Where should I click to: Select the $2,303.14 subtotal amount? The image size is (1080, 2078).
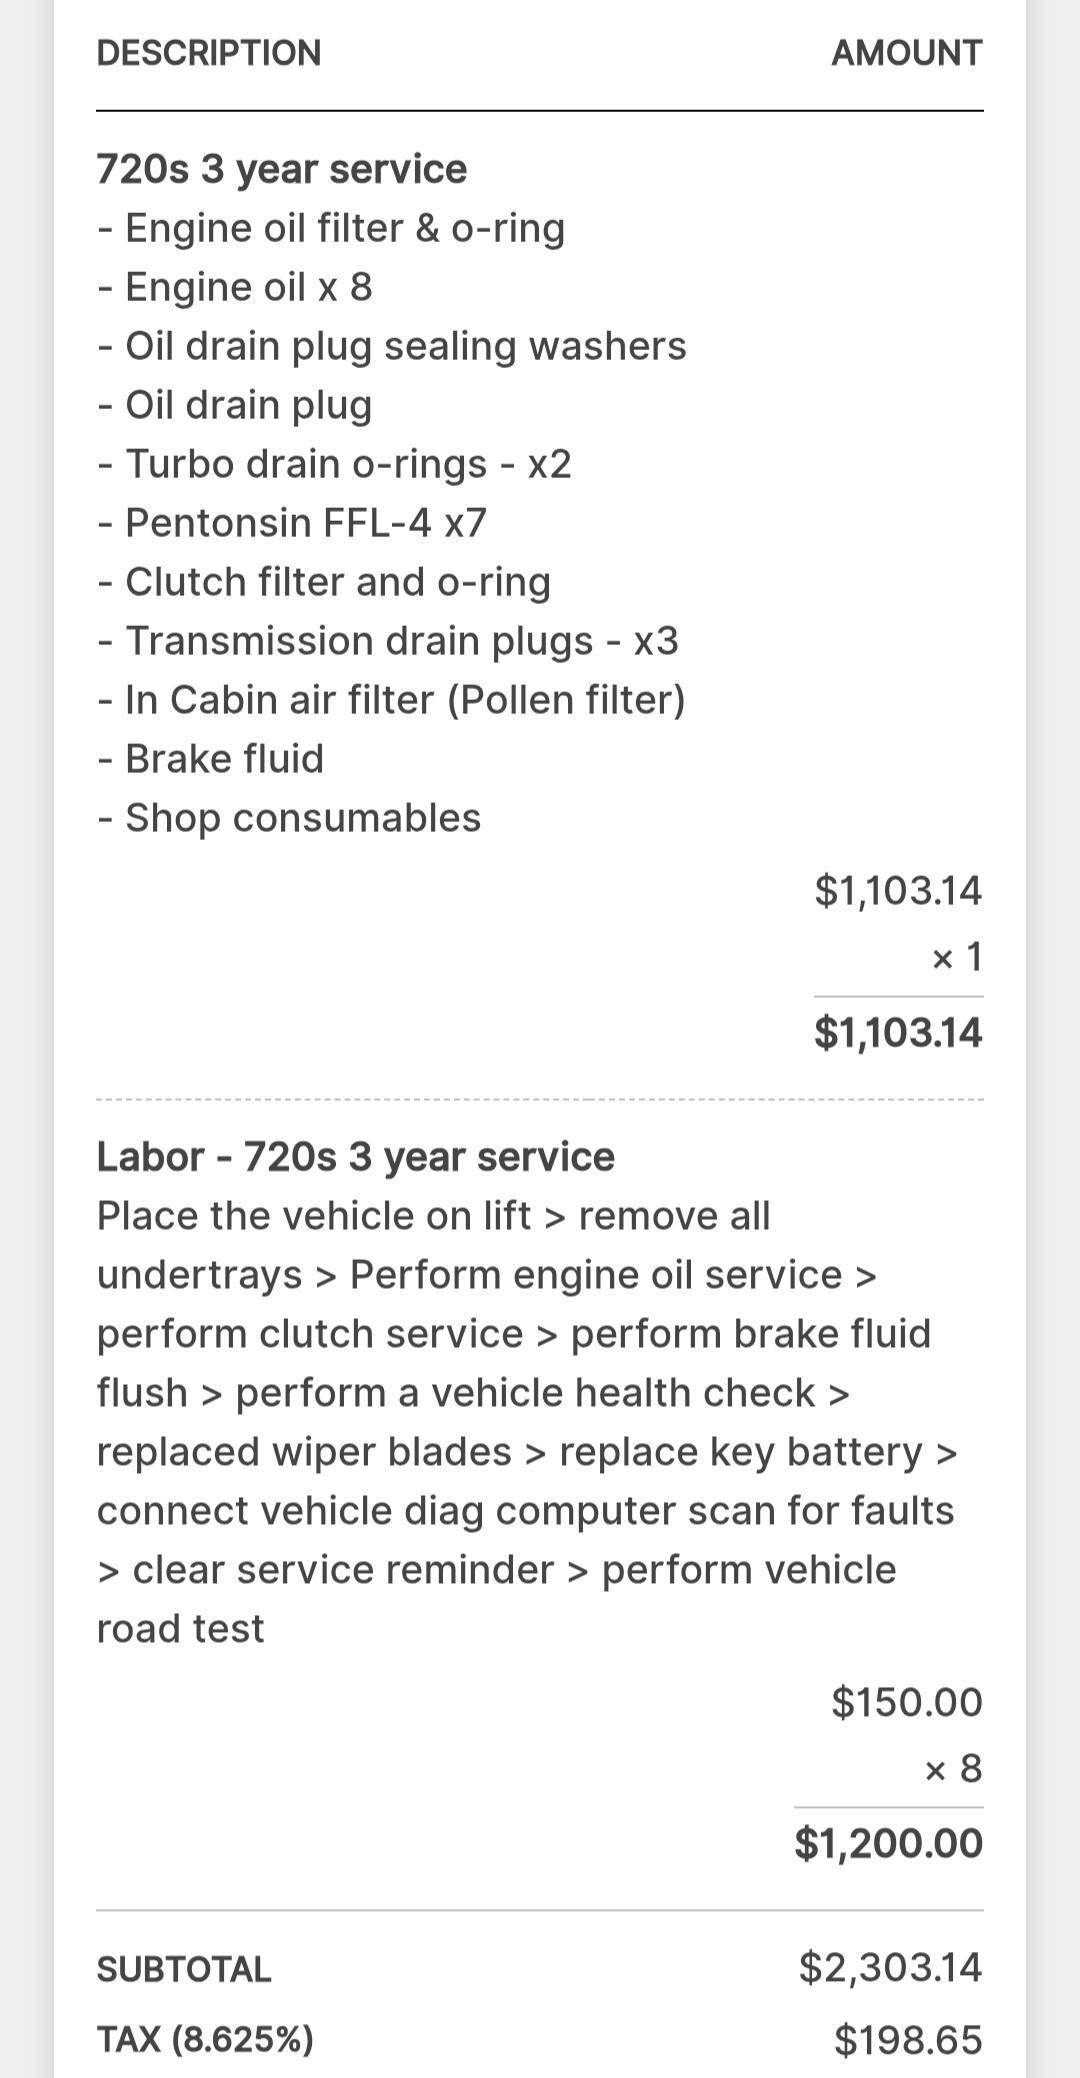(890, 1967)
